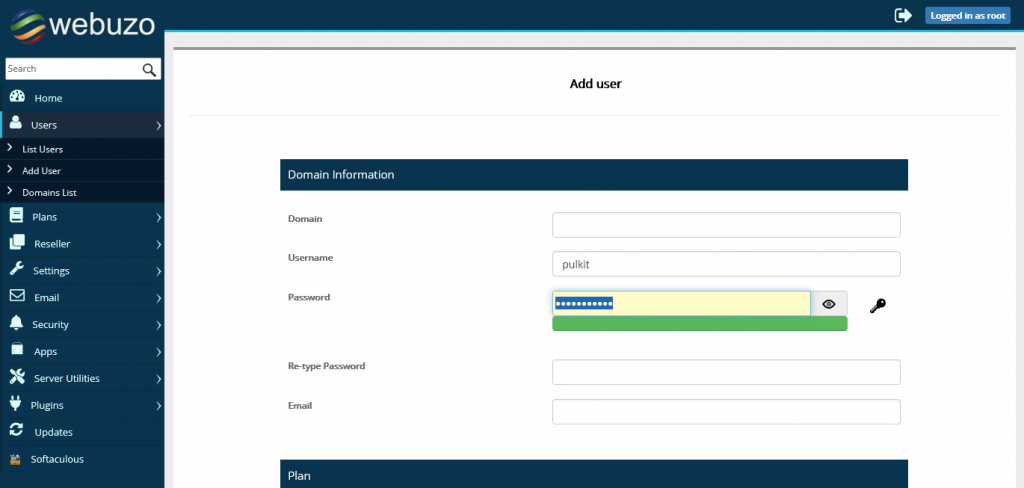
Task: Select the Email menu label
Action: pos(46,298)
